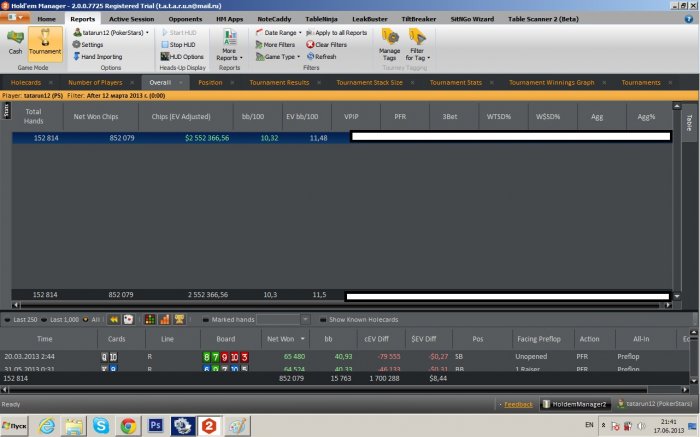
Task: Open the Opponents ribbon tab
Action: coord(185,19)
